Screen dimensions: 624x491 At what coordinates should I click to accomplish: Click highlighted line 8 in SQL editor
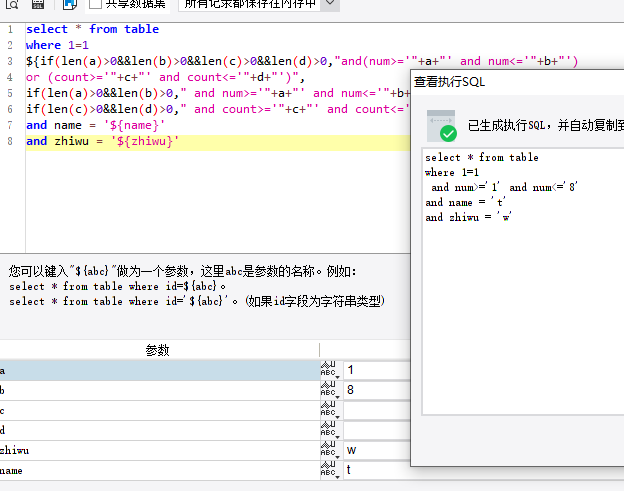[x=218, y=142]
